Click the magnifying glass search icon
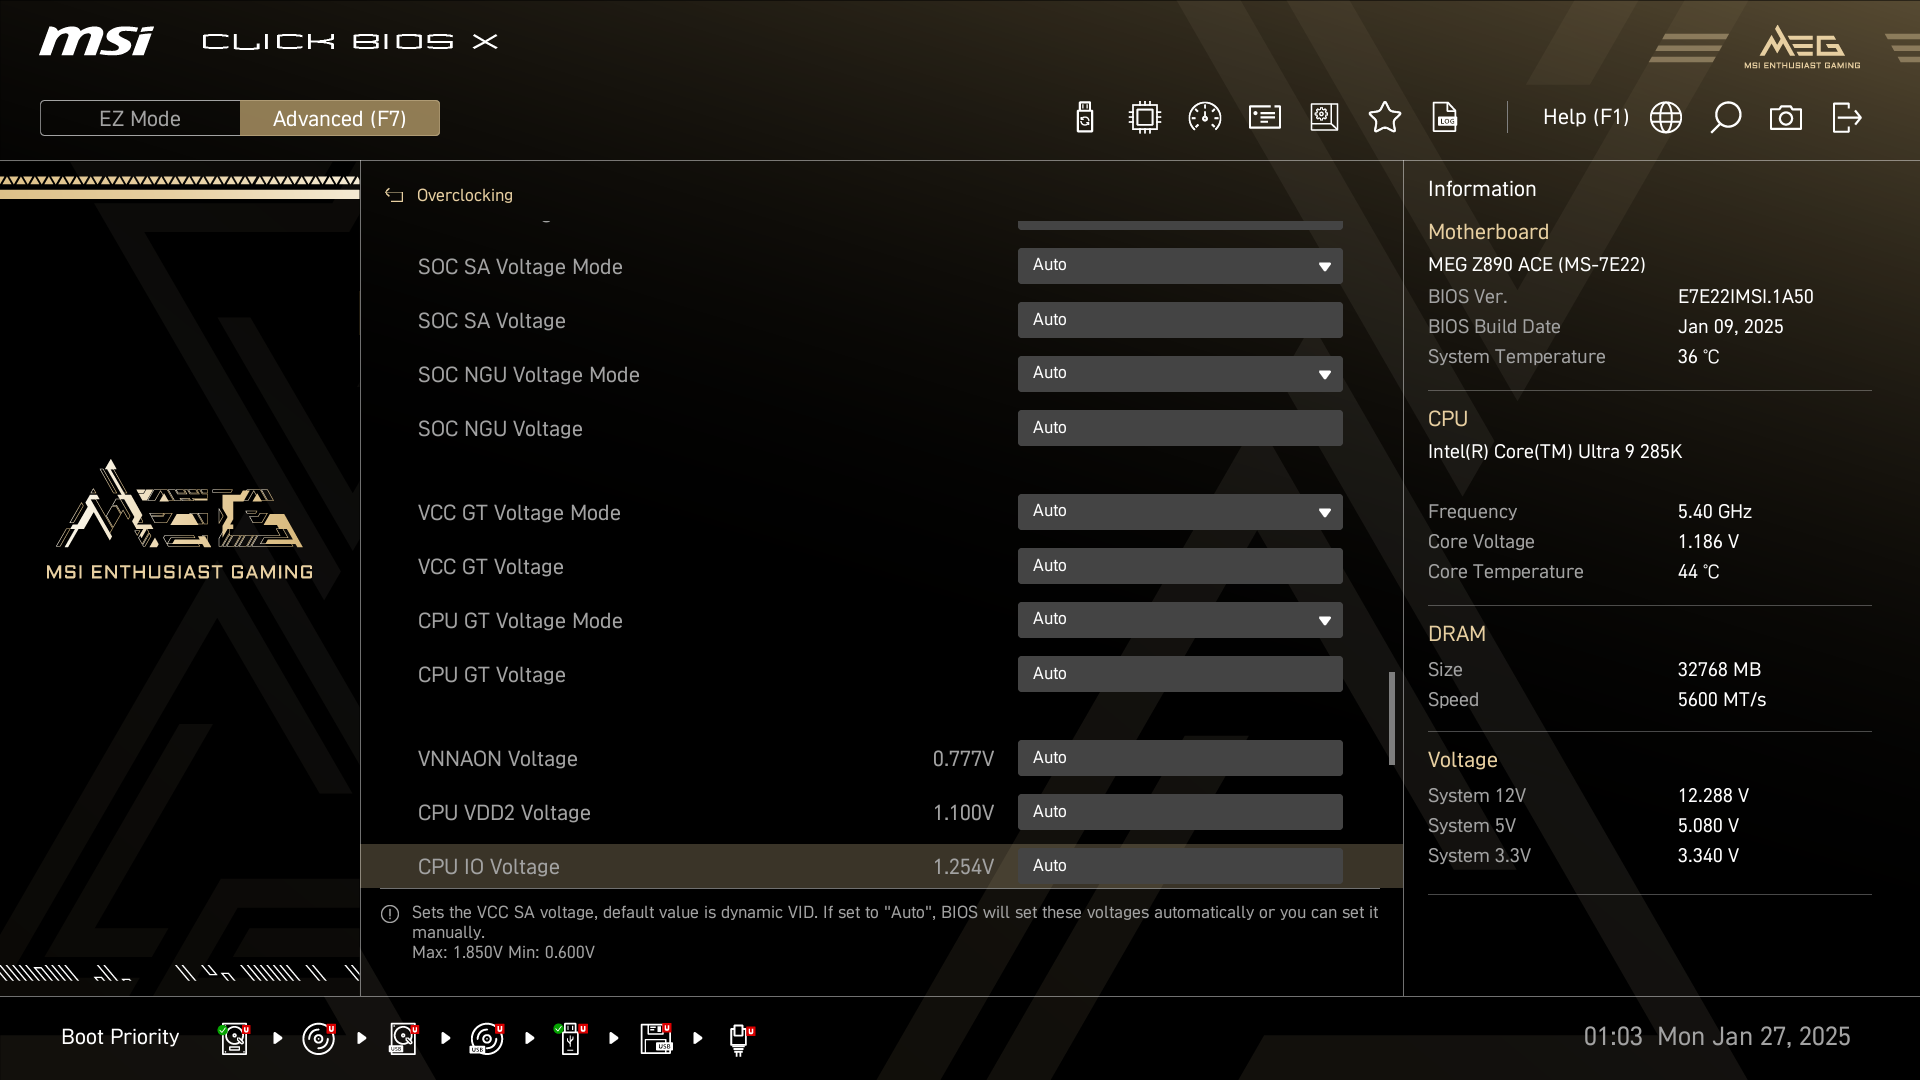Screen dimensions: 1920x1080 tap(1725, 118)
